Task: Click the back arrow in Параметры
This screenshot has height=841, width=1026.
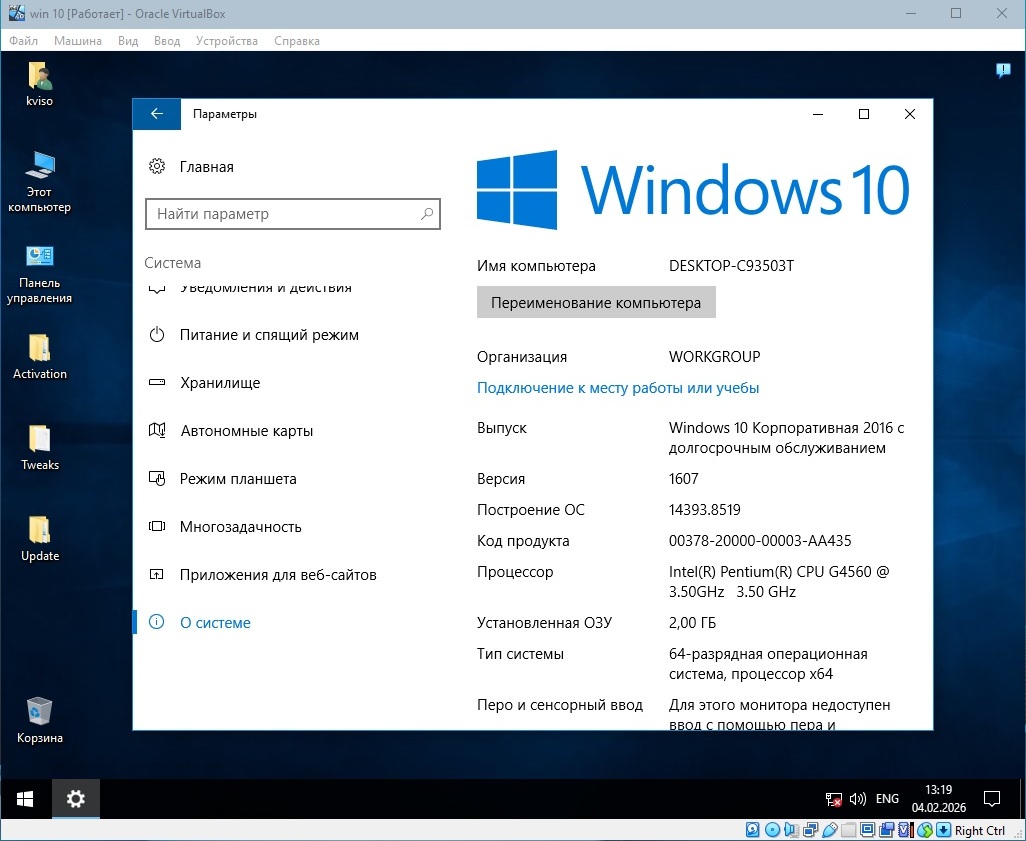Action: (157, 114)
